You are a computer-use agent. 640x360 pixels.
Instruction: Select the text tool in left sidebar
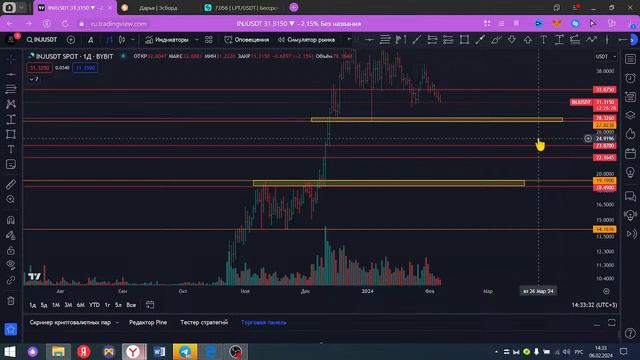tap(11, 149)
